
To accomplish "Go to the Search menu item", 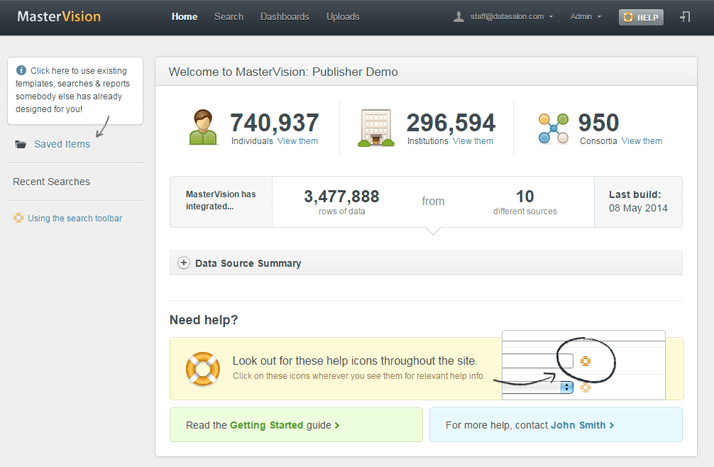I will click(228, 17).
